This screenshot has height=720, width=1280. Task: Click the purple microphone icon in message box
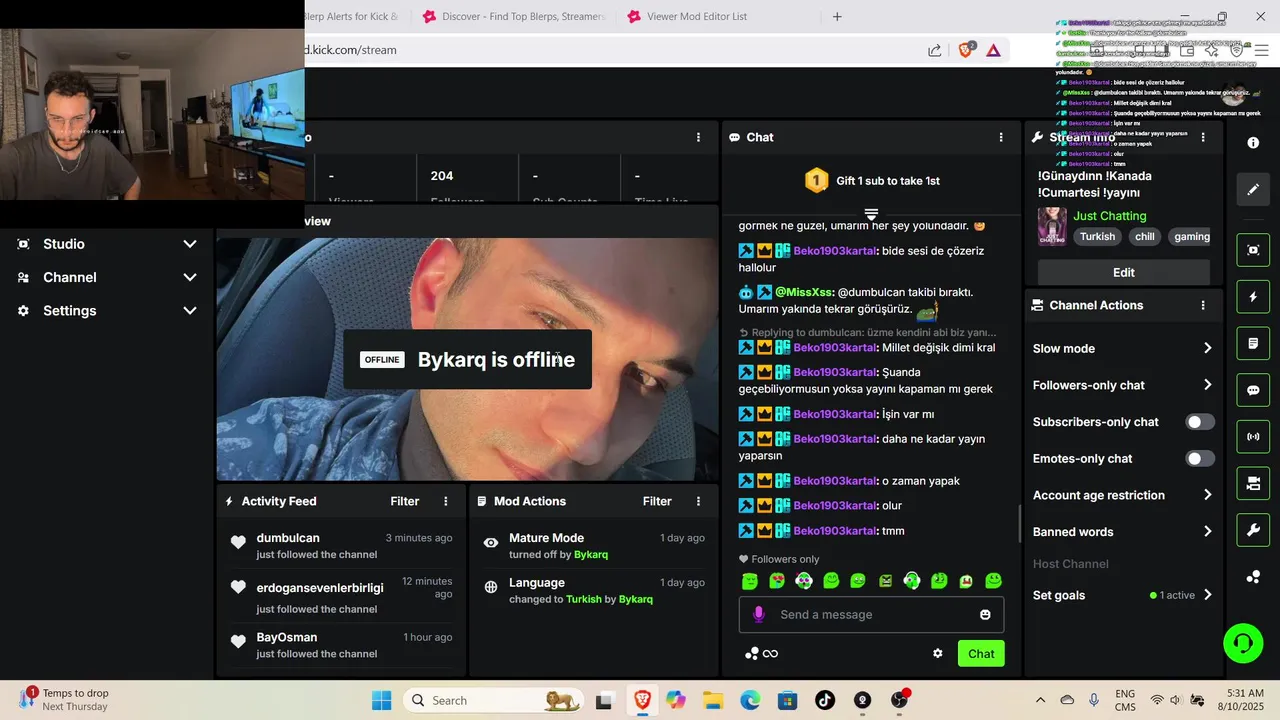tap(759, 614)
